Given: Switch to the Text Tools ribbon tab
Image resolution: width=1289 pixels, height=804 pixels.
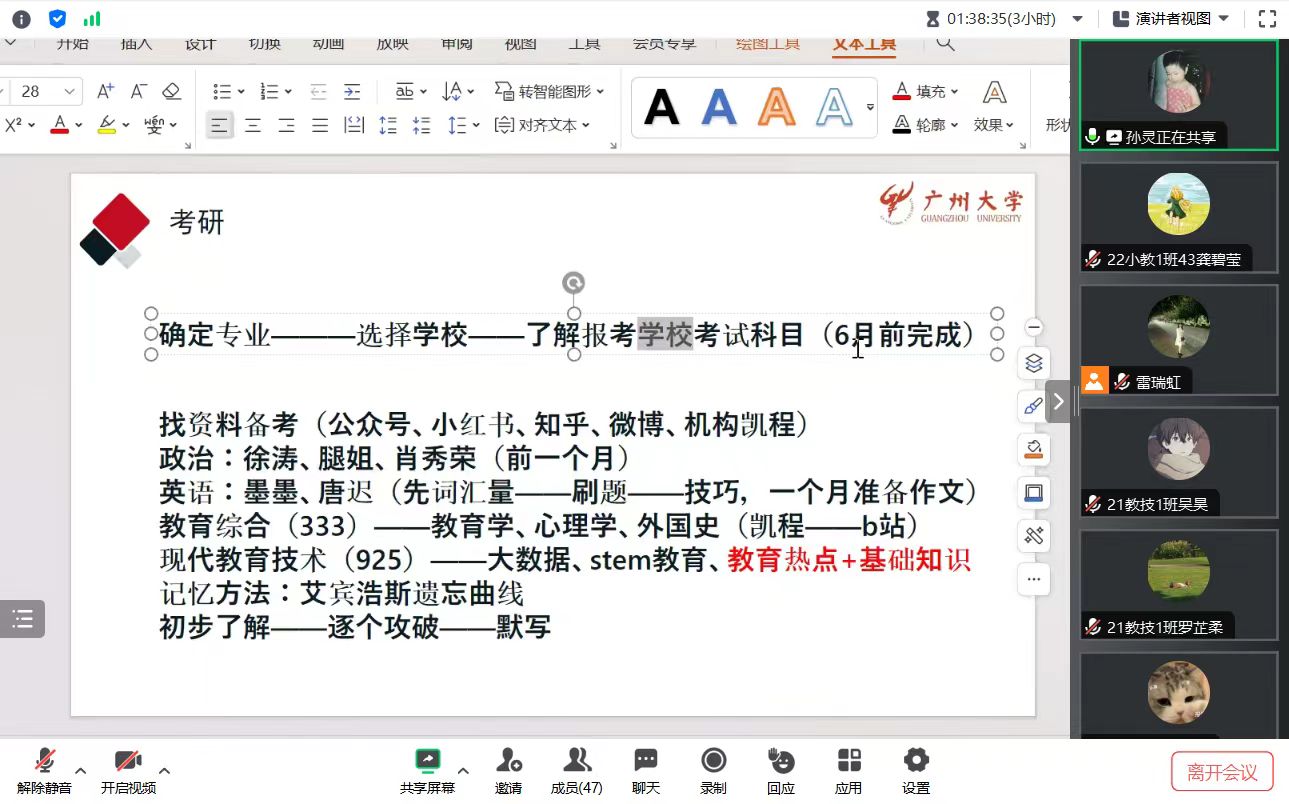Looking at the screenshot, I should point(864,44).
